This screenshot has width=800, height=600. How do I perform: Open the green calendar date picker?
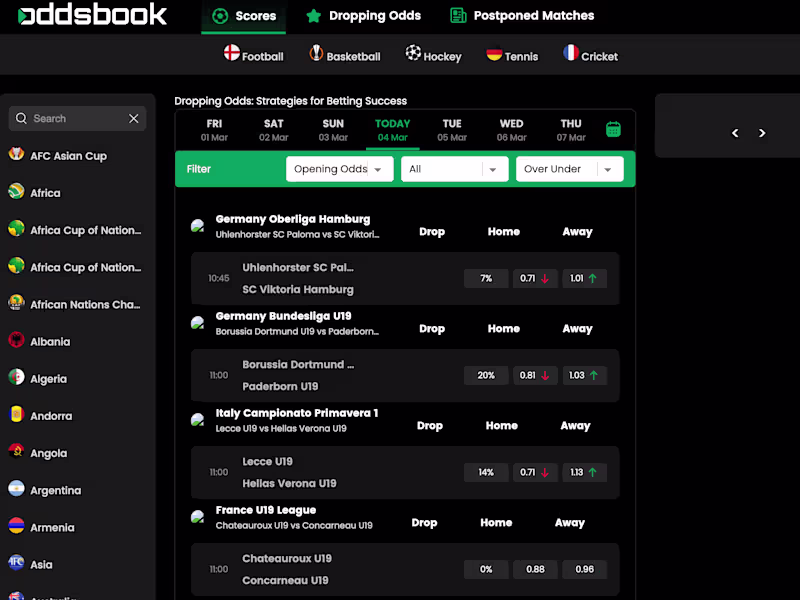click(613, 130)
